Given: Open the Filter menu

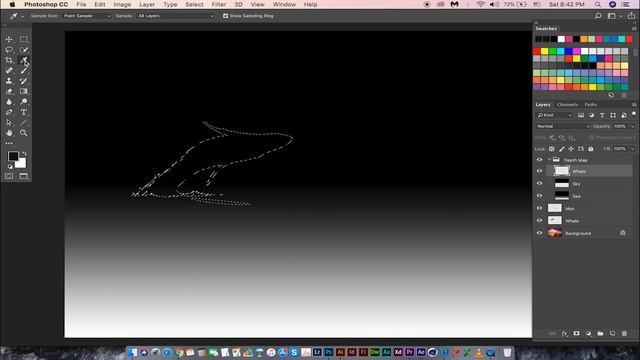Looking at the screenshot, I should pyautogui.click(x=219, y=4).
